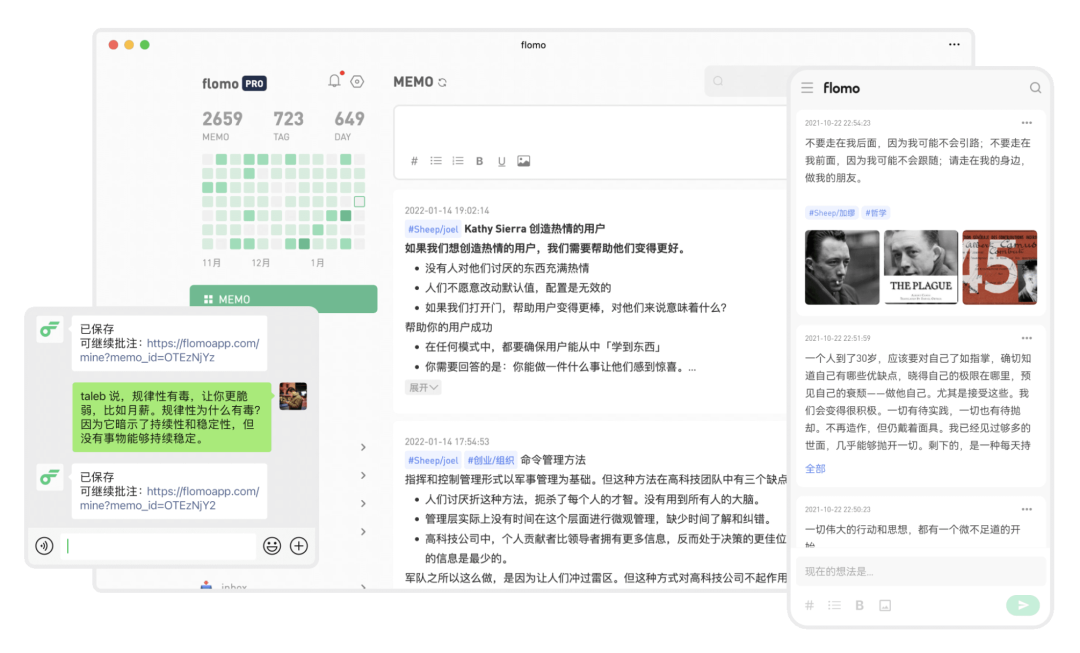The width and height of the screenshot is (1080, 653).
Task: Tap the #哲学 tag in mobile memo
Action: [876, 213]
